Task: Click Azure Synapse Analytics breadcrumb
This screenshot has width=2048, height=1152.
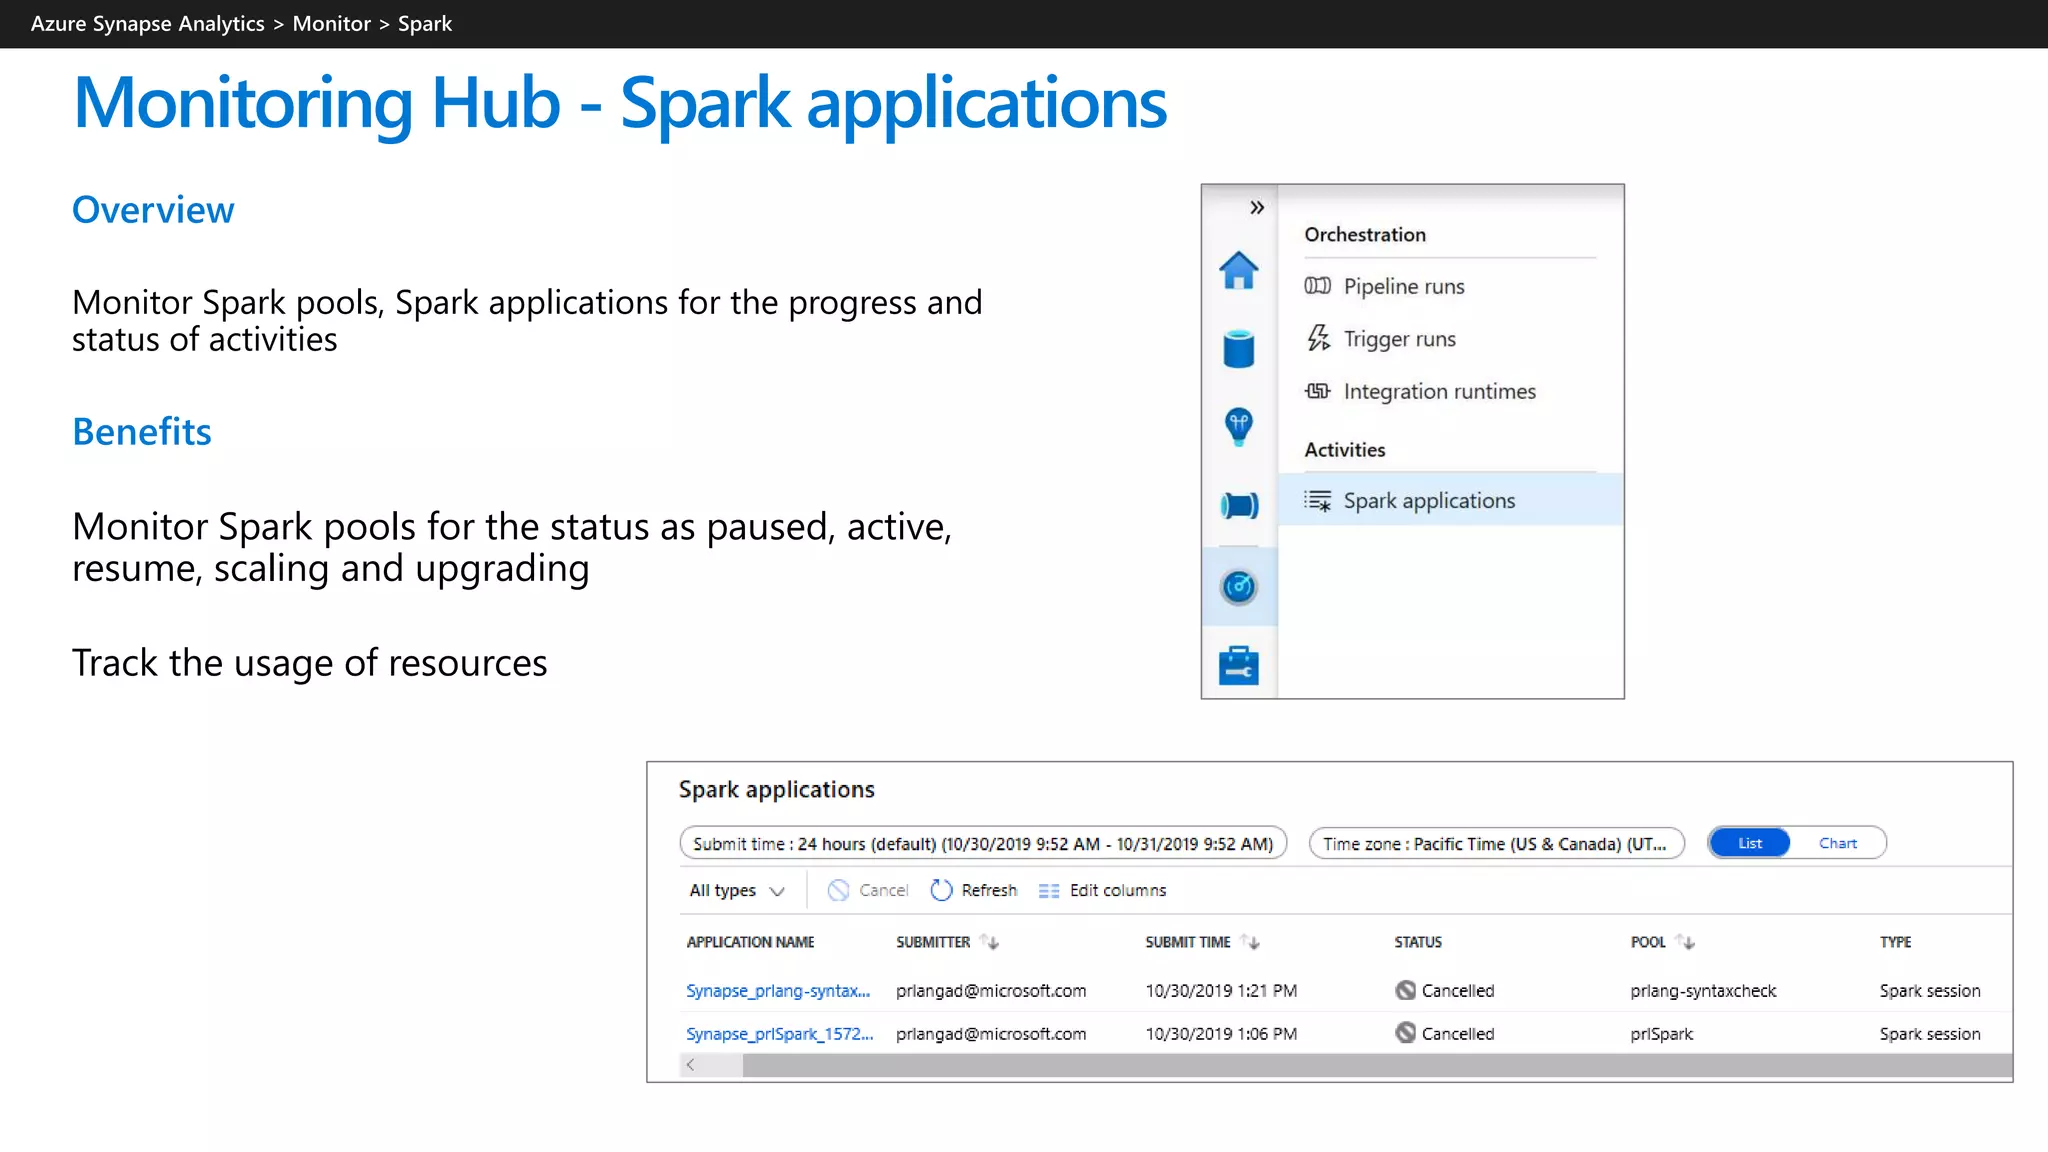Action: tap(148, 23)
